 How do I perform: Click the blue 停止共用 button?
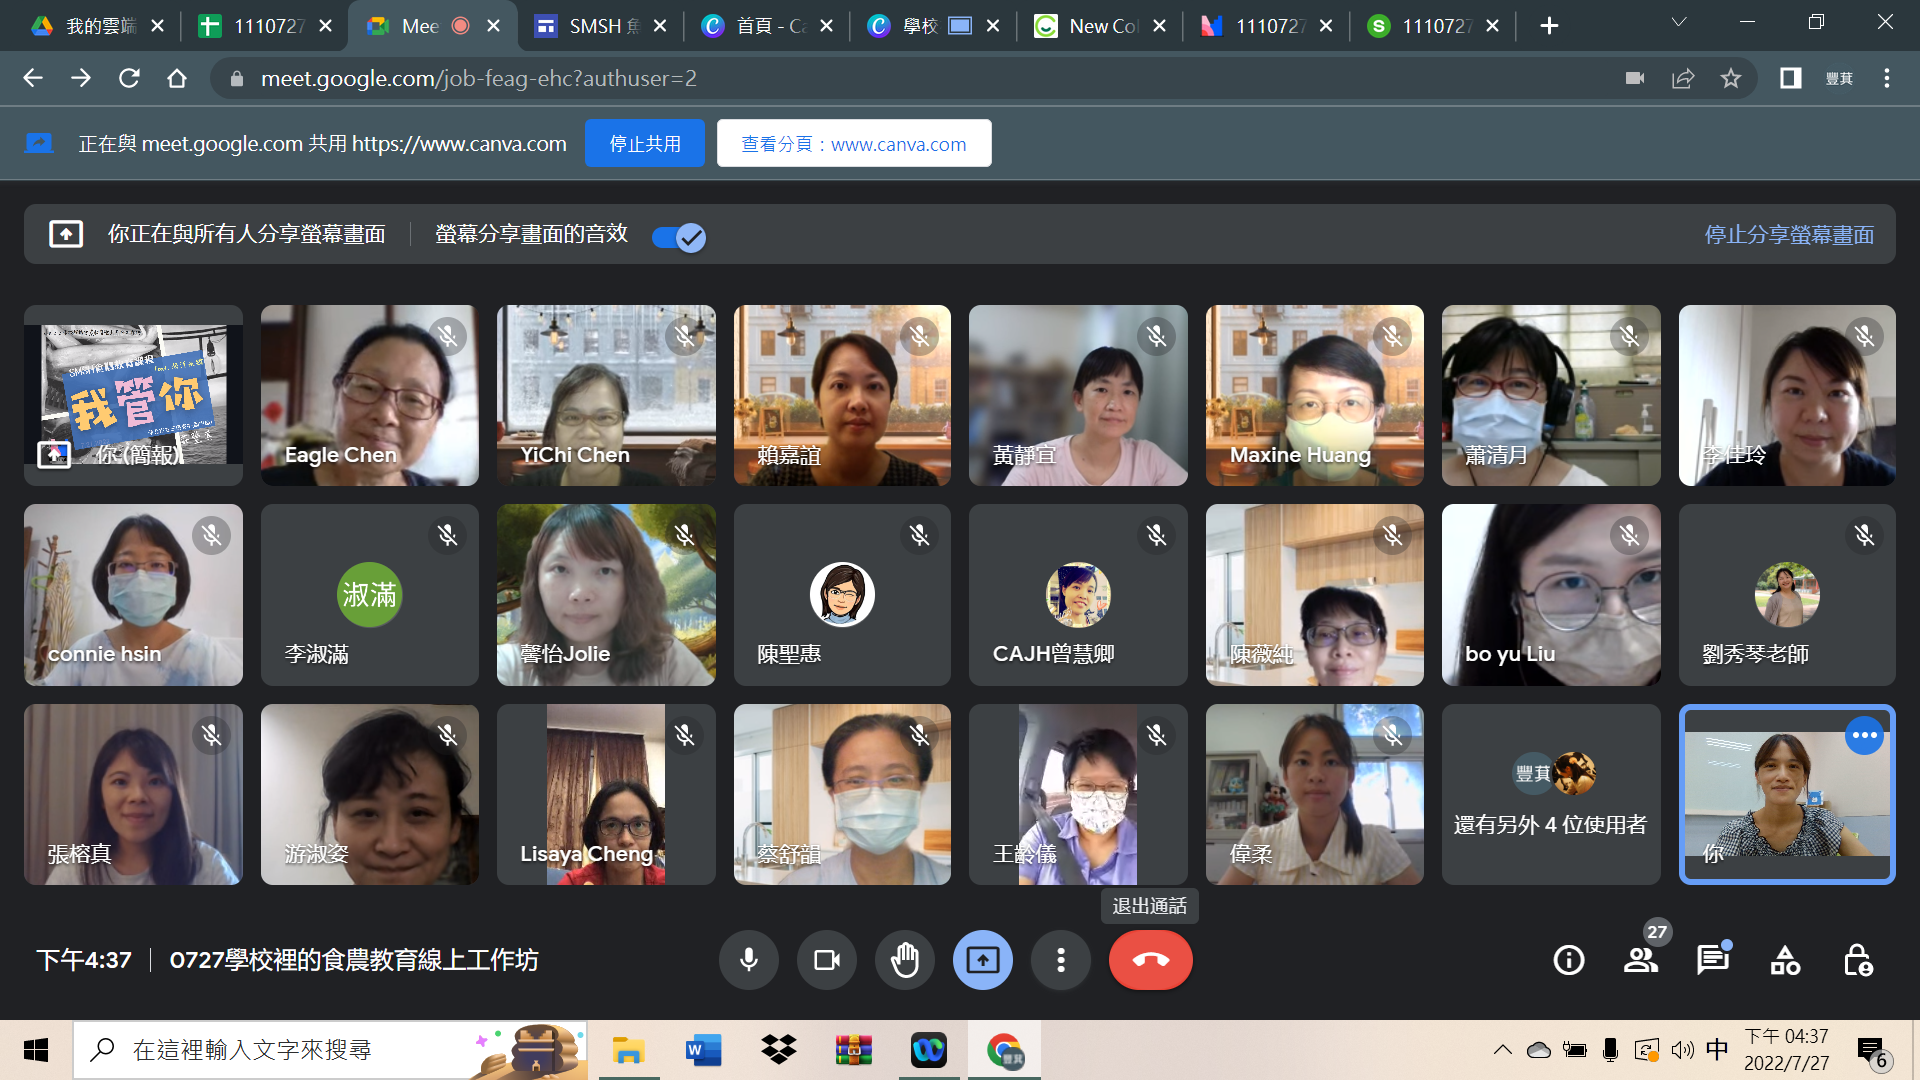[645, 144]
